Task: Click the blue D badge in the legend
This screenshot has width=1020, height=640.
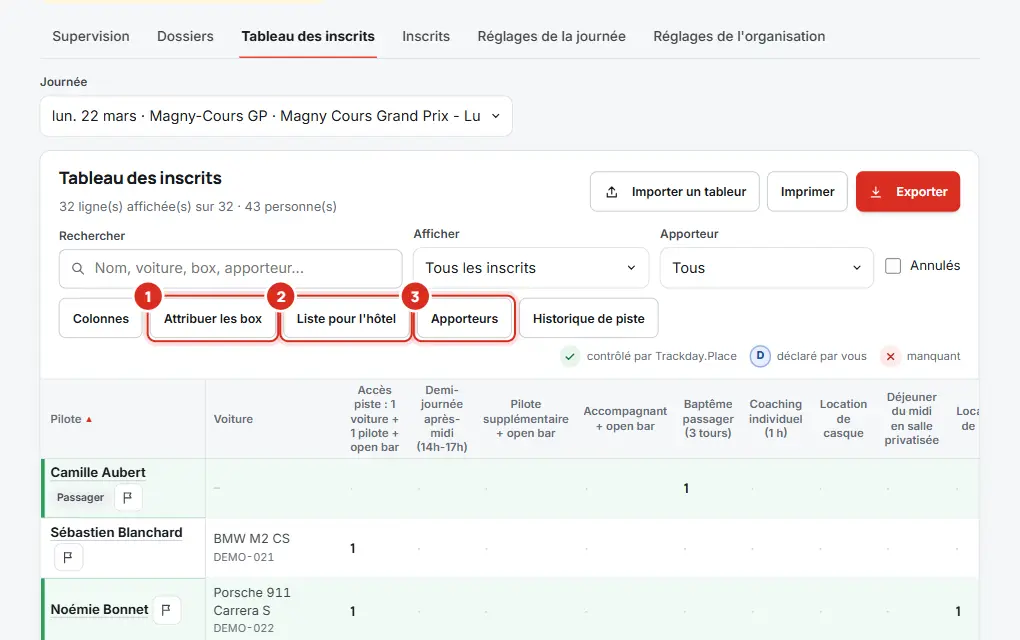Action: 760,356
